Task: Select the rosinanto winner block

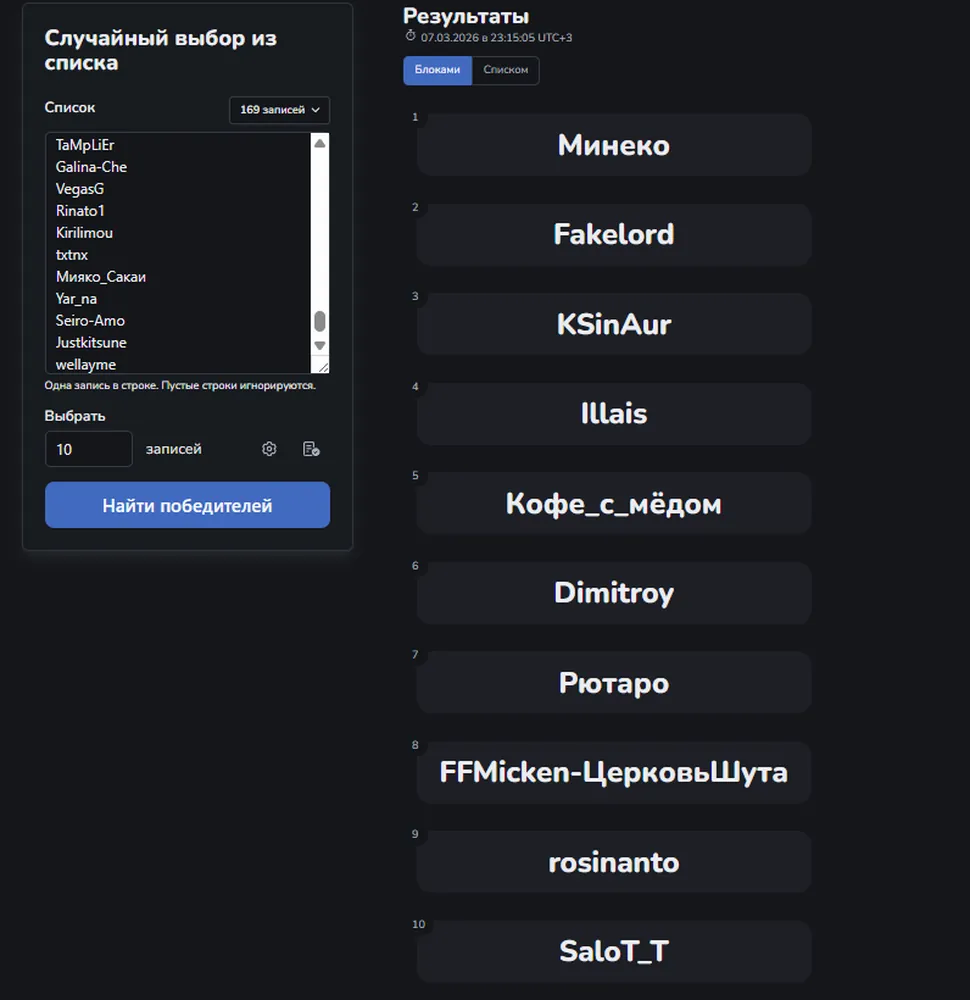Action: 614,862
